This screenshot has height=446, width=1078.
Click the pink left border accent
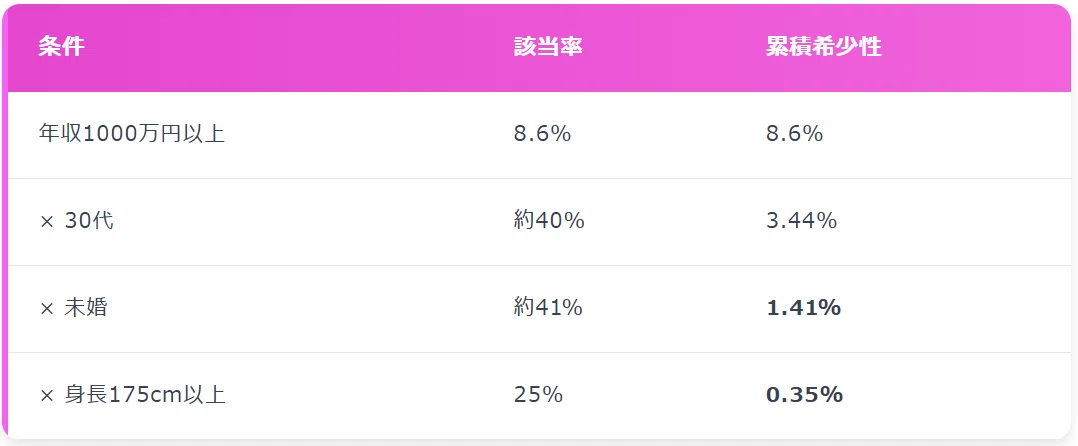[5, 221]
